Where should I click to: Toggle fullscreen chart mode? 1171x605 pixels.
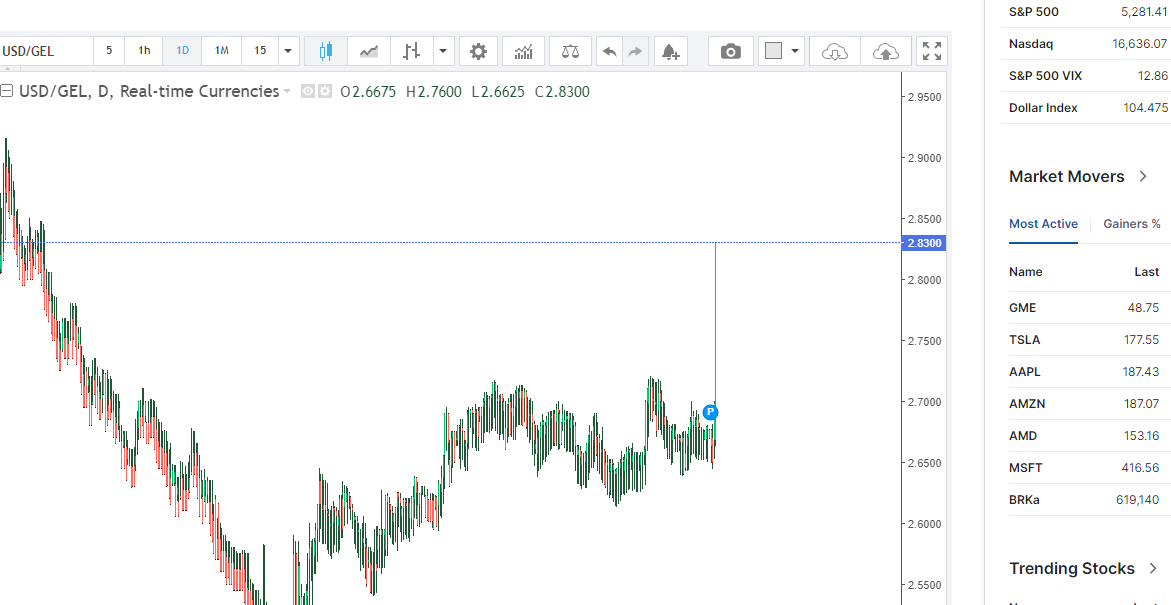[931, 51]
